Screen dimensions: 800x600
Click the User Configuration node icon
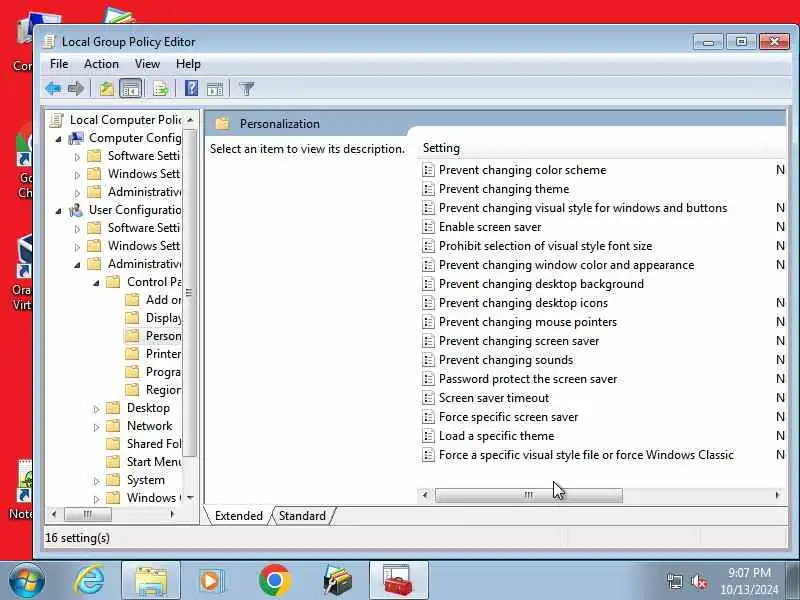coord(77,210)
